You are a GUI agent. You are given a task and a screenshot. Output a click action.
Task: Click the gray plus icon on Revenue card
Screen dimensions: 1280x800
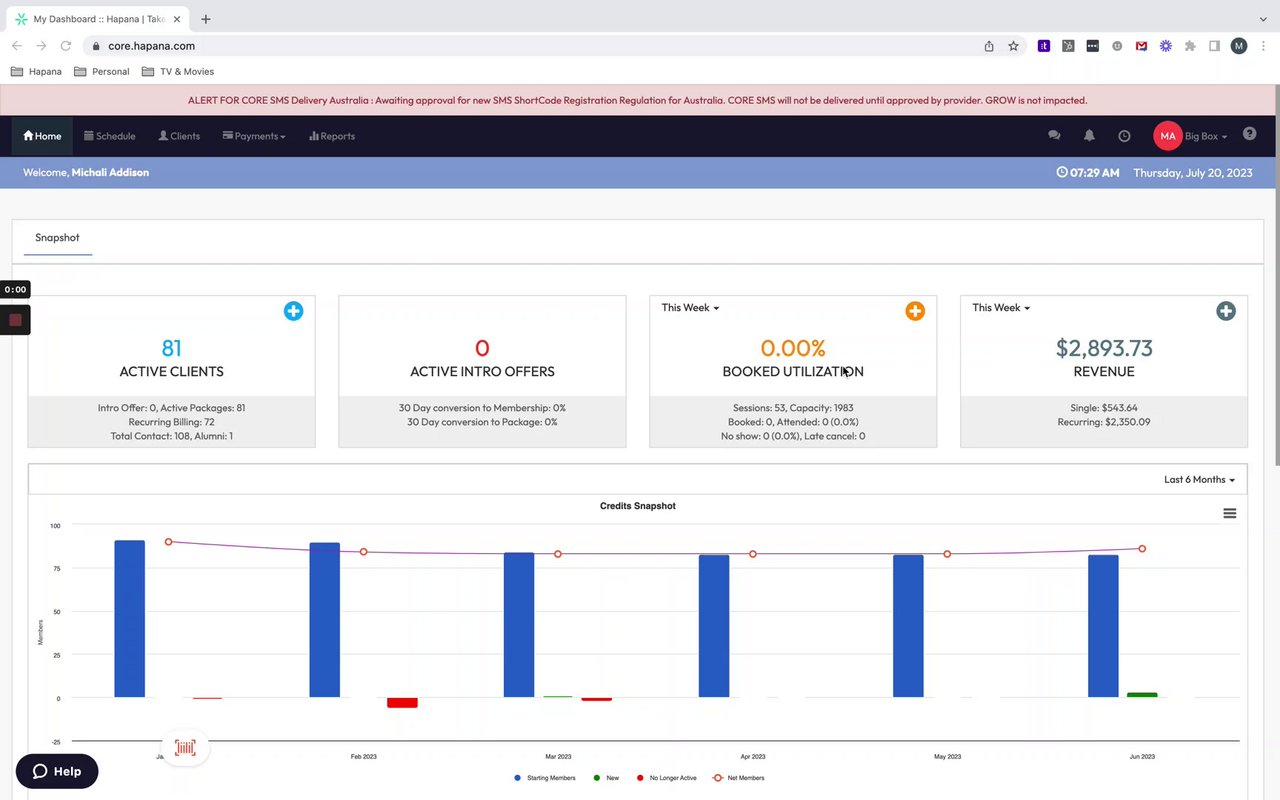[1226, 311]
